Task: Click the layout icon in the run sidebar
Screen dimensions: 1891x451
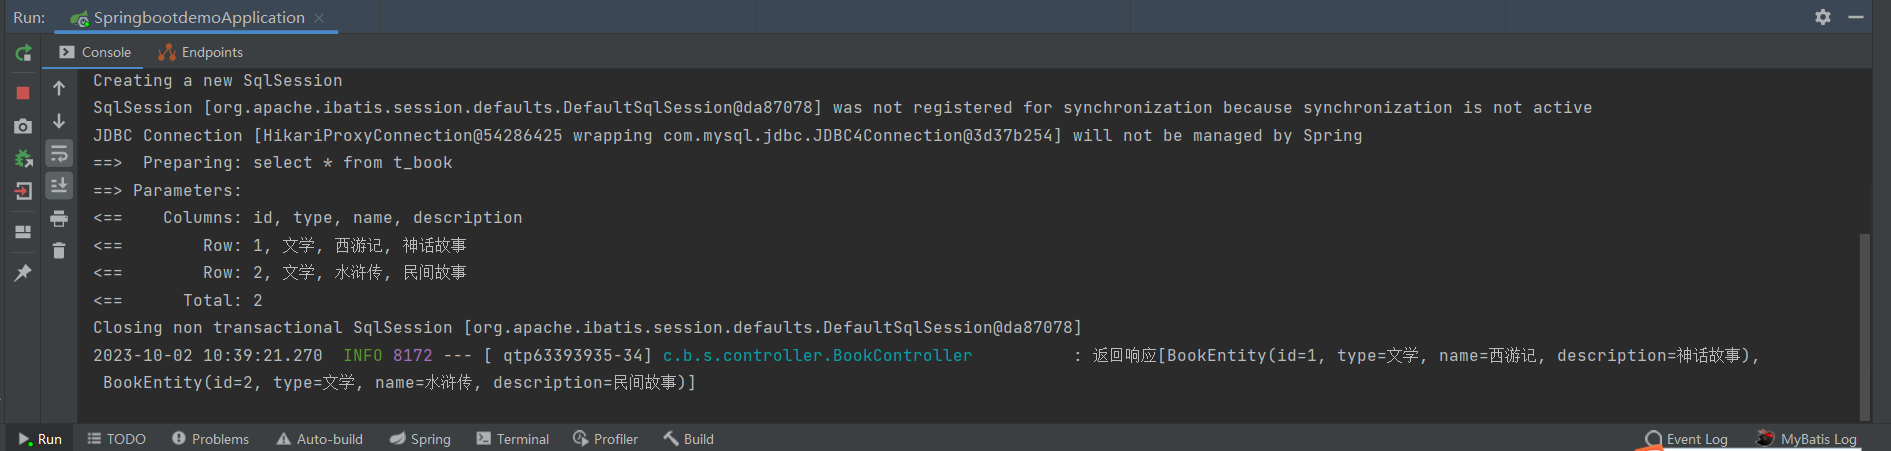Action: pyautogui.click(x=23, y=232)
